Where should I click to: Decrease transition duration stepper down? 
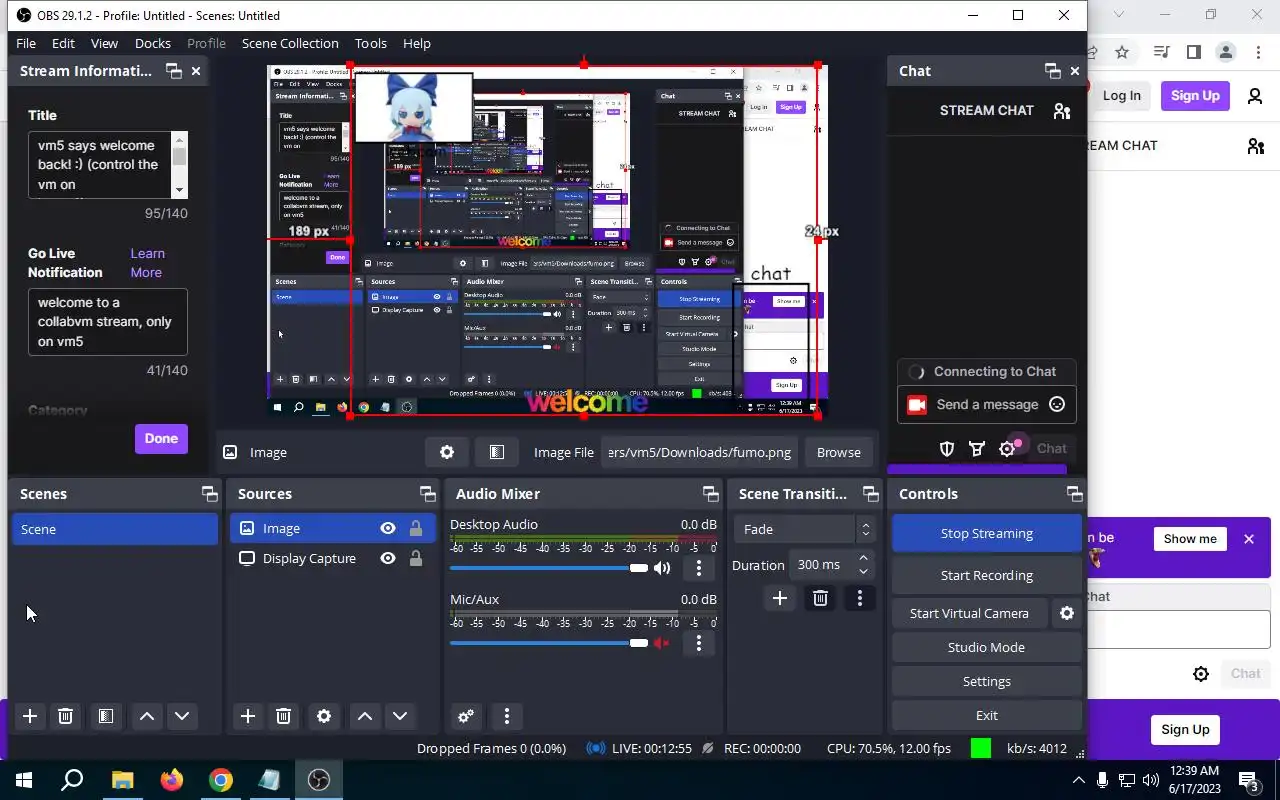863,571
